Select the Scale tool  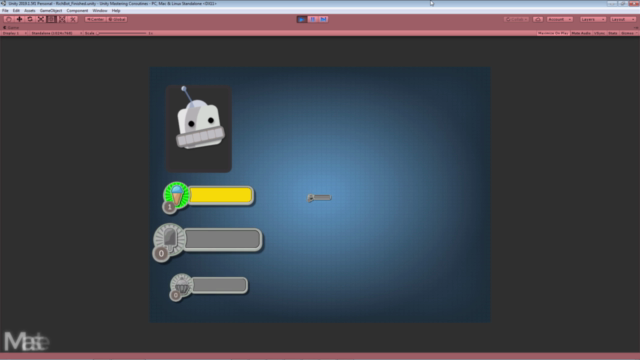(x=40, y=19)
